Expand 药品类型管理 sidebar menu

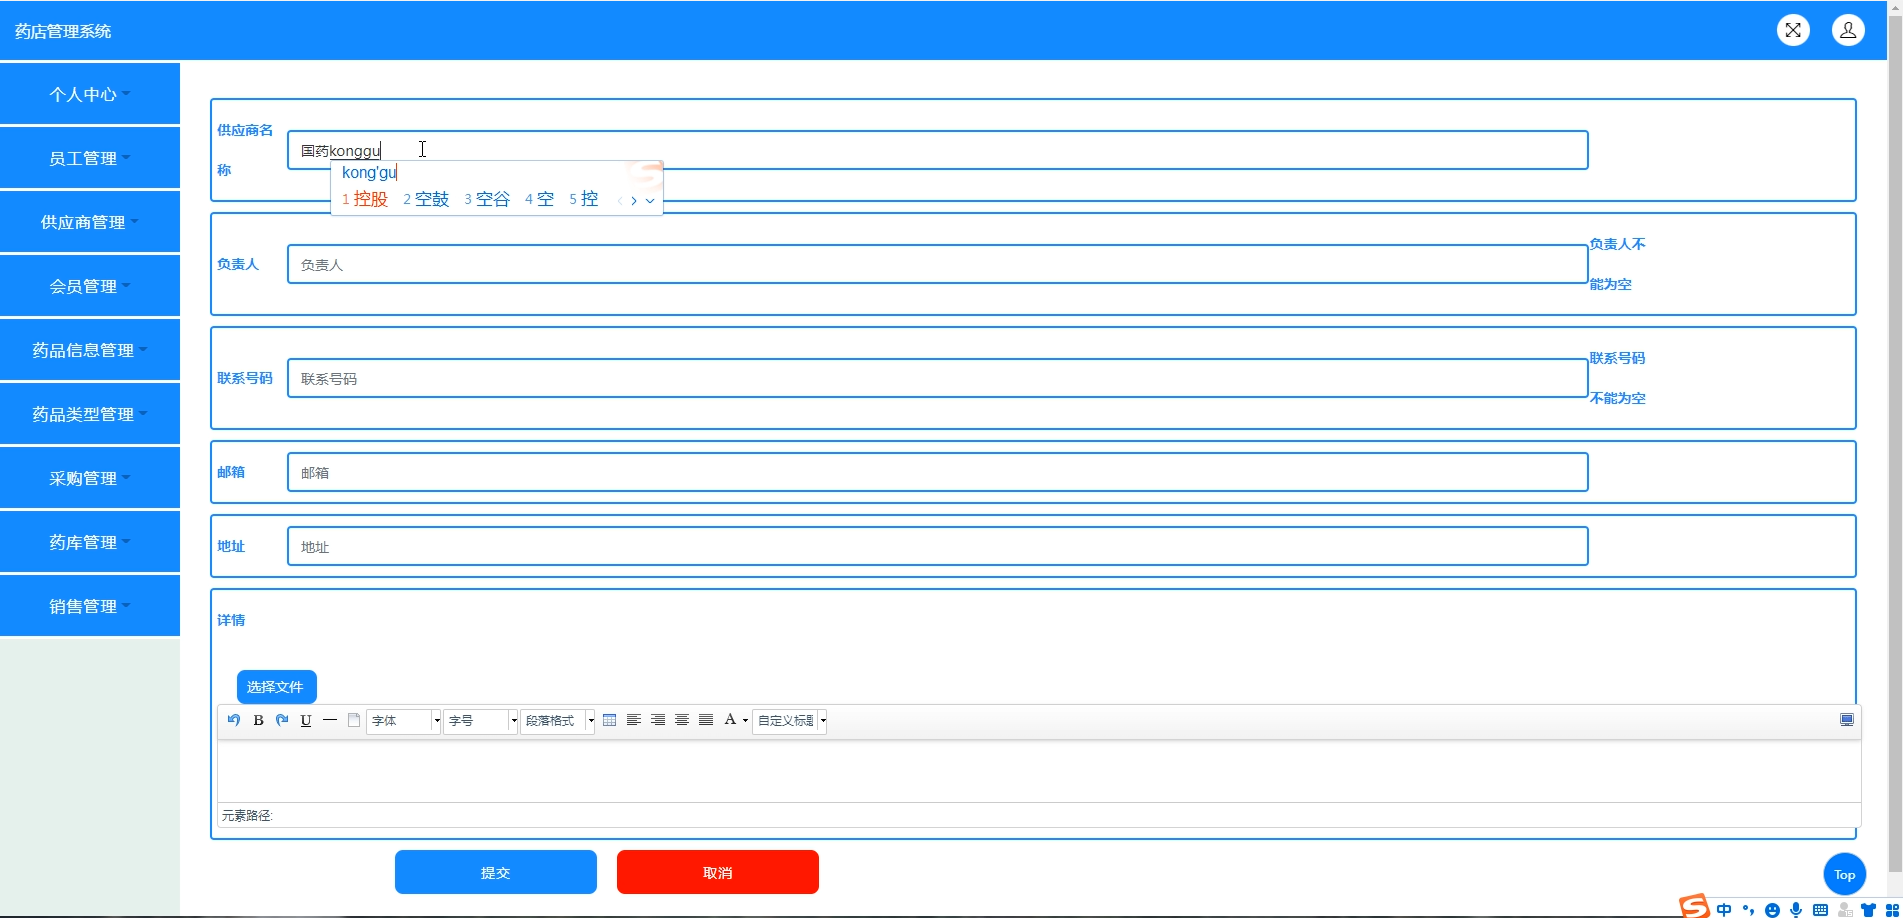coord(90,414)
